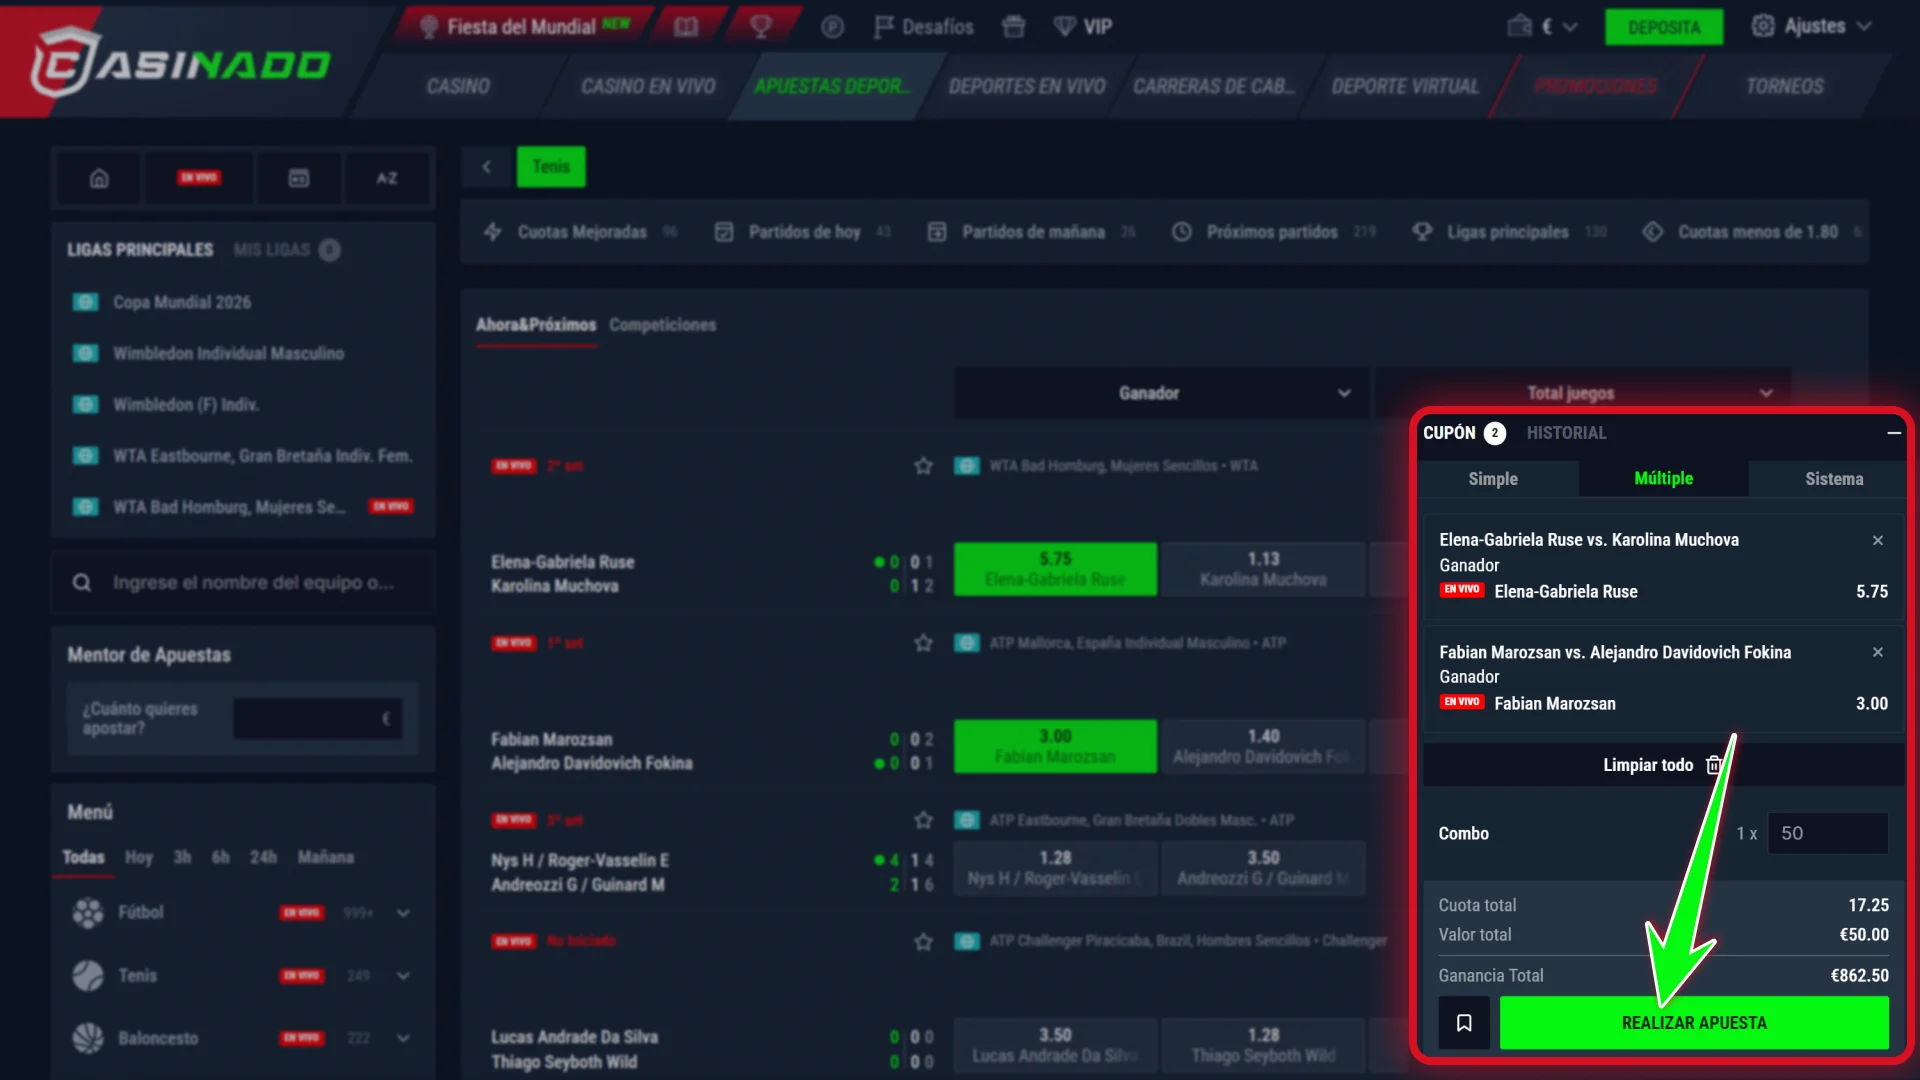
Task: Click REALIZAR APUESTA button
Action: point(1694,1023)
